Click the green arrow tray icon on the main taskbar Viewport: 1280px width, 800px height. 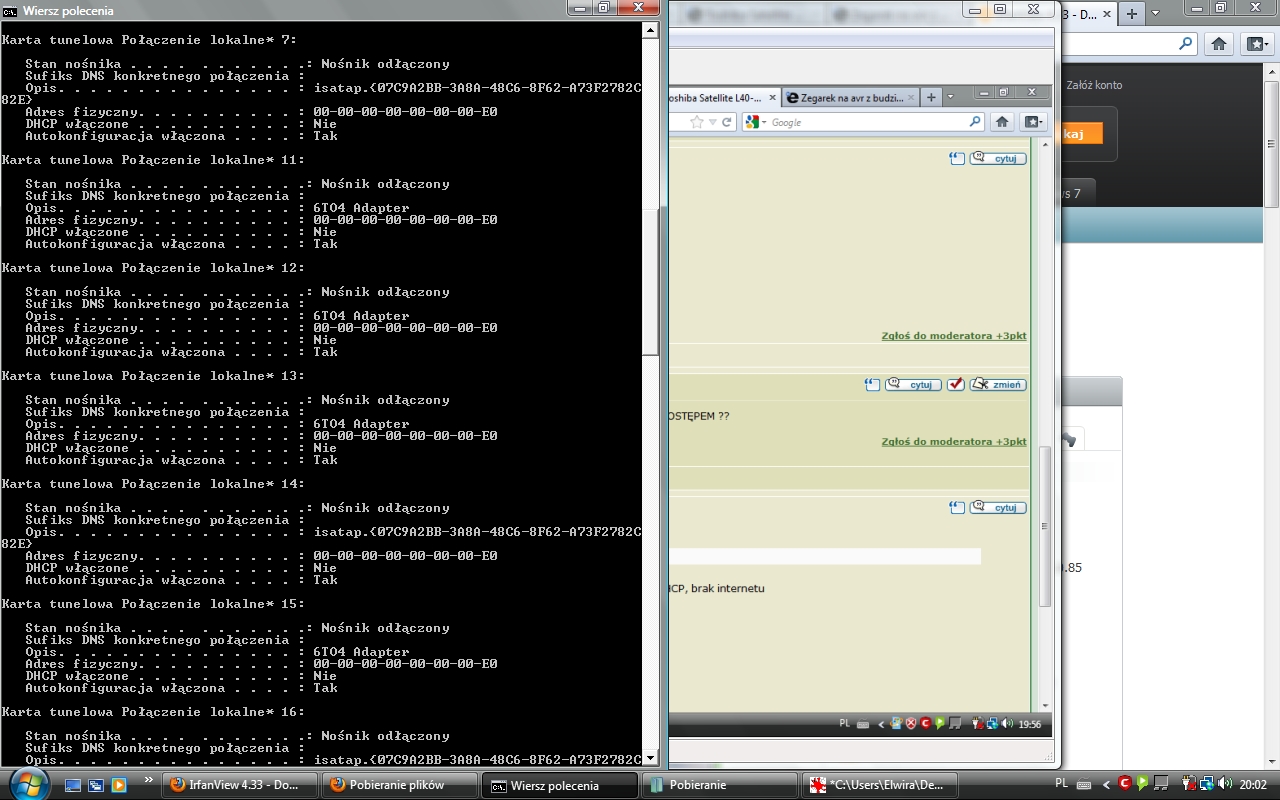1142,783
